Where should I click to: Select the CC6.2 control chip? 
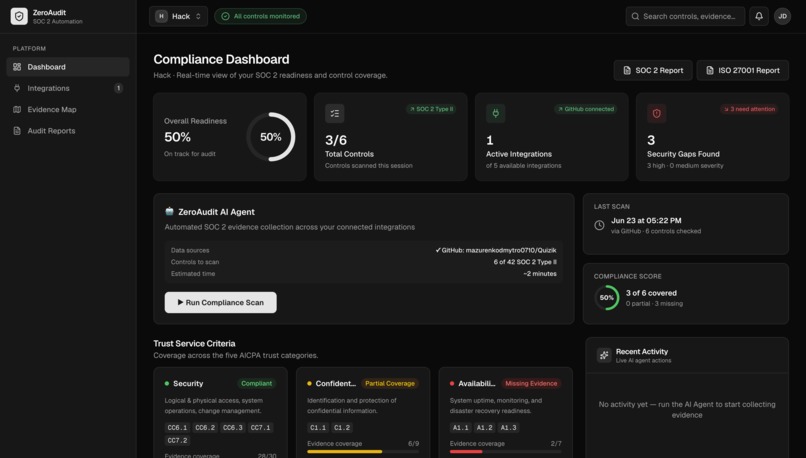(x=205, y=428)
